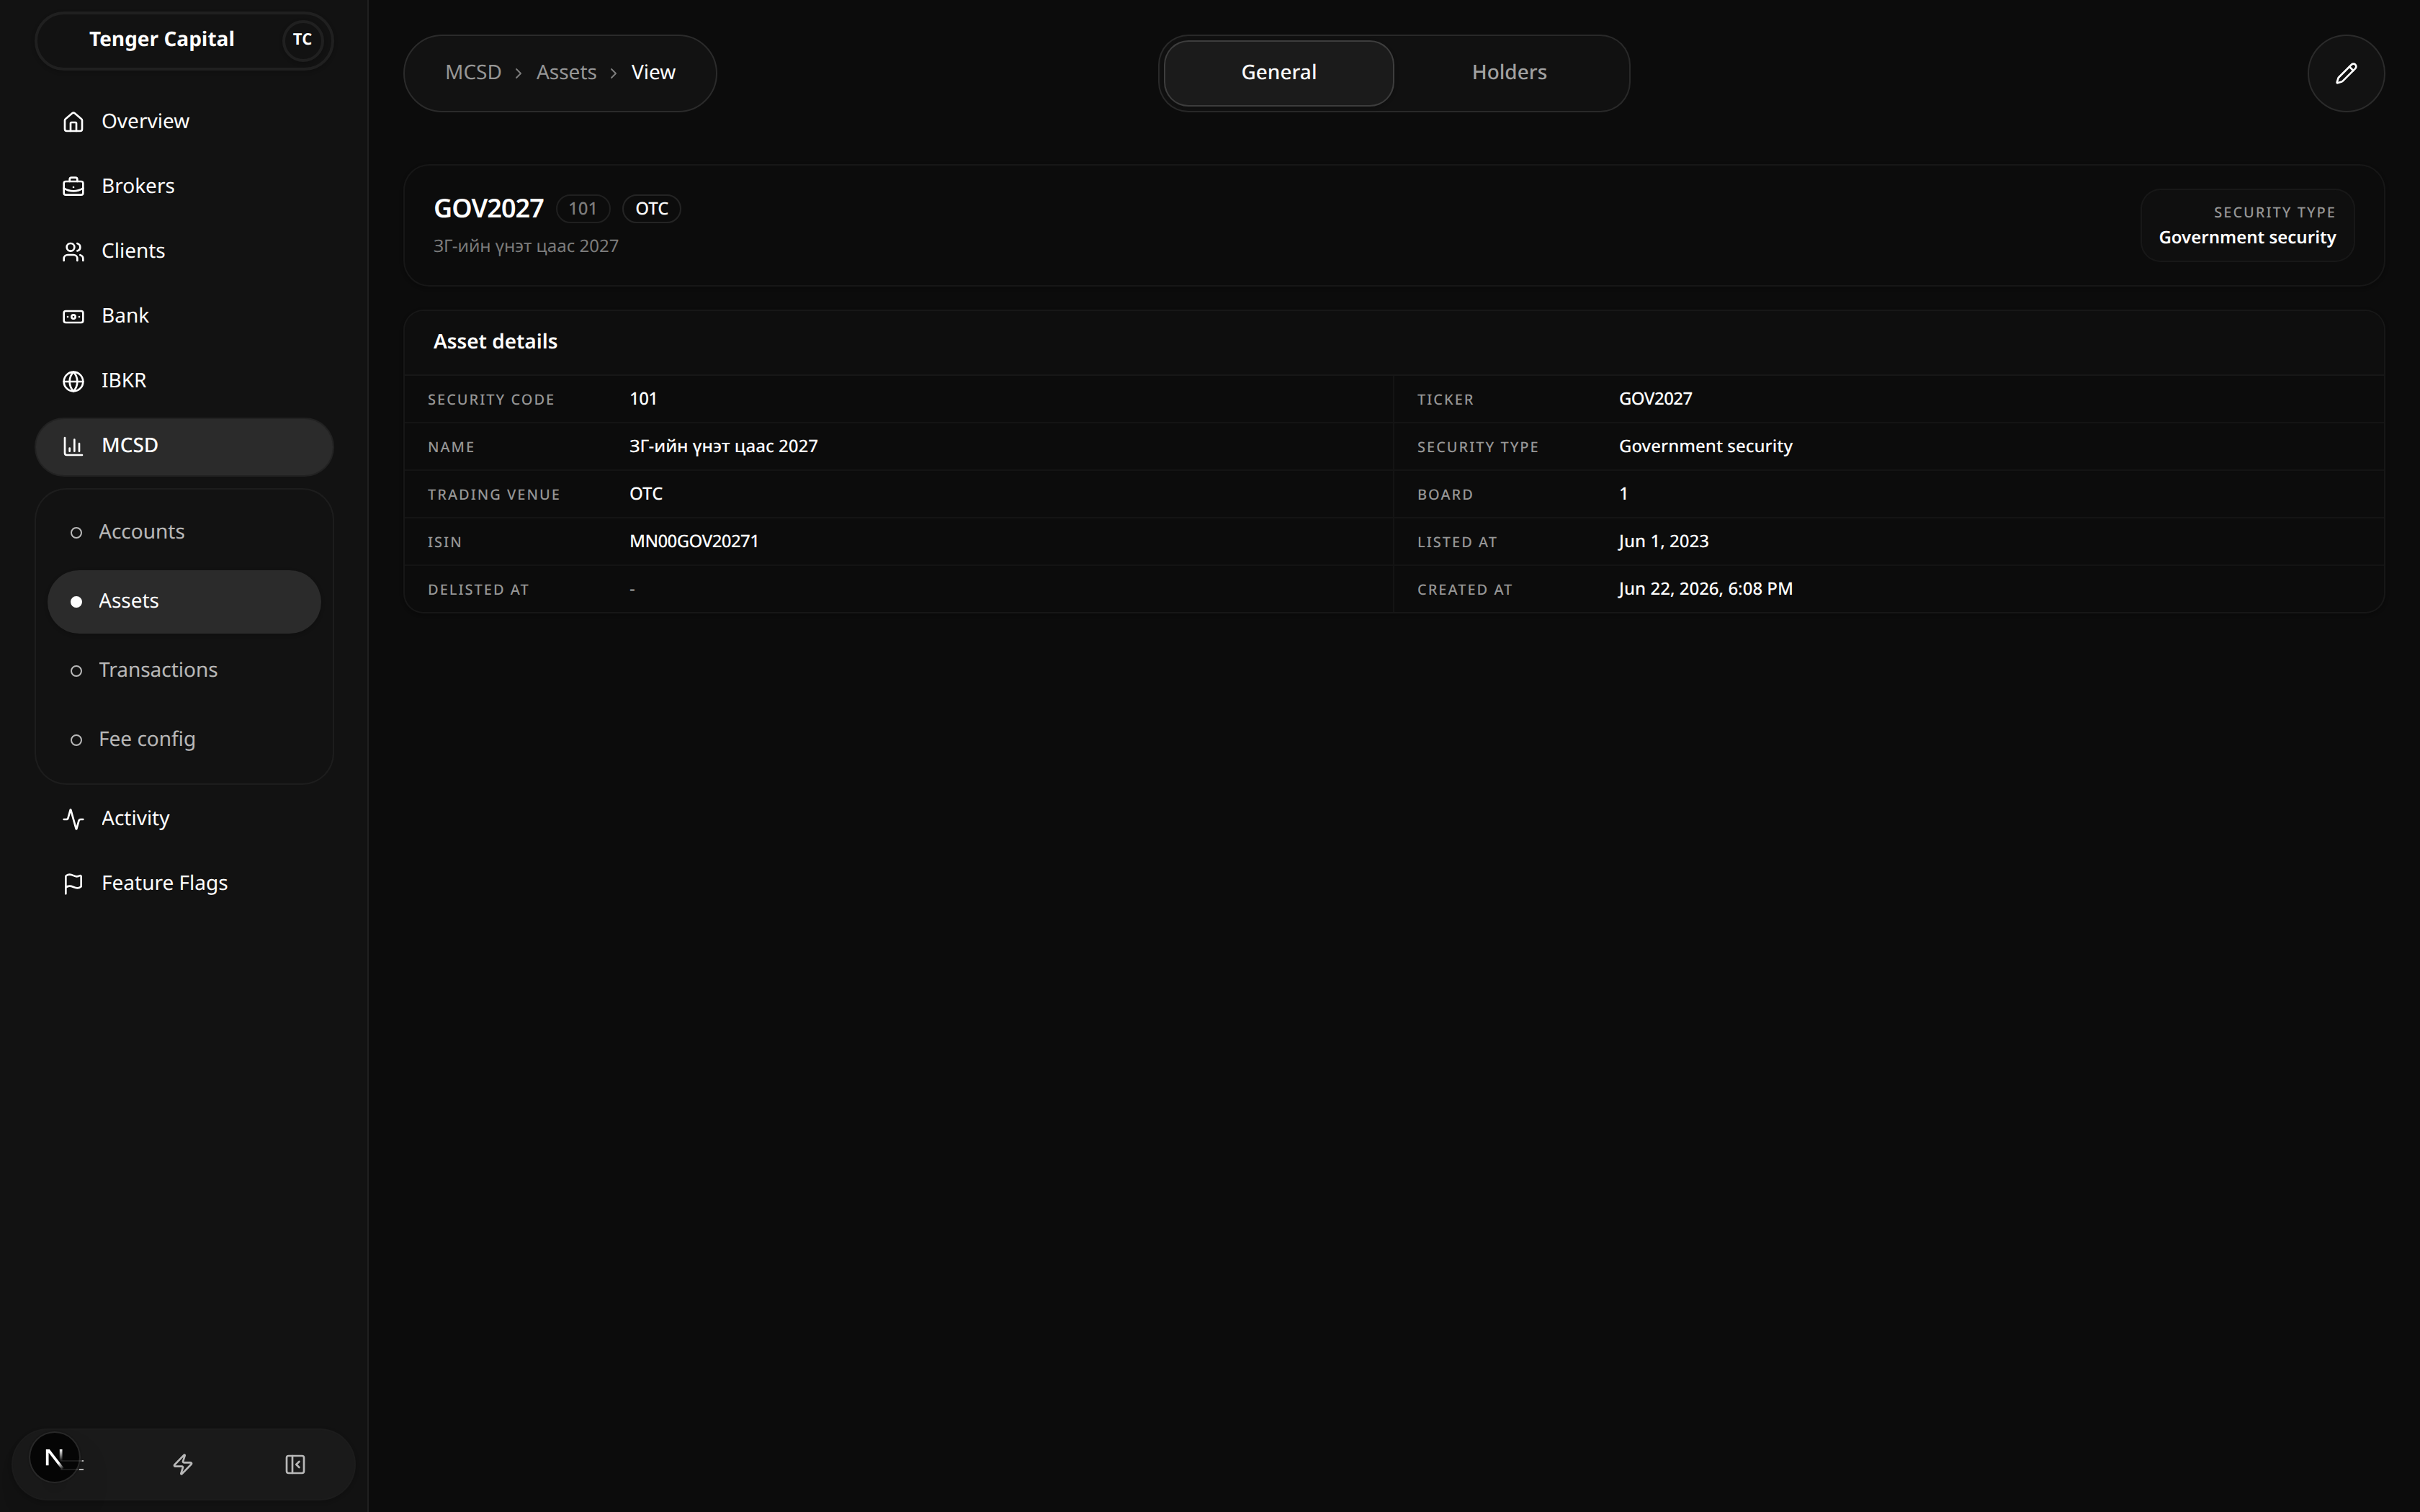The width and height of the screenshot is (2420, 1512).
Task: Click the N logo badge at bottom left
Action: pyautogui.click(x=54, y=1458)
